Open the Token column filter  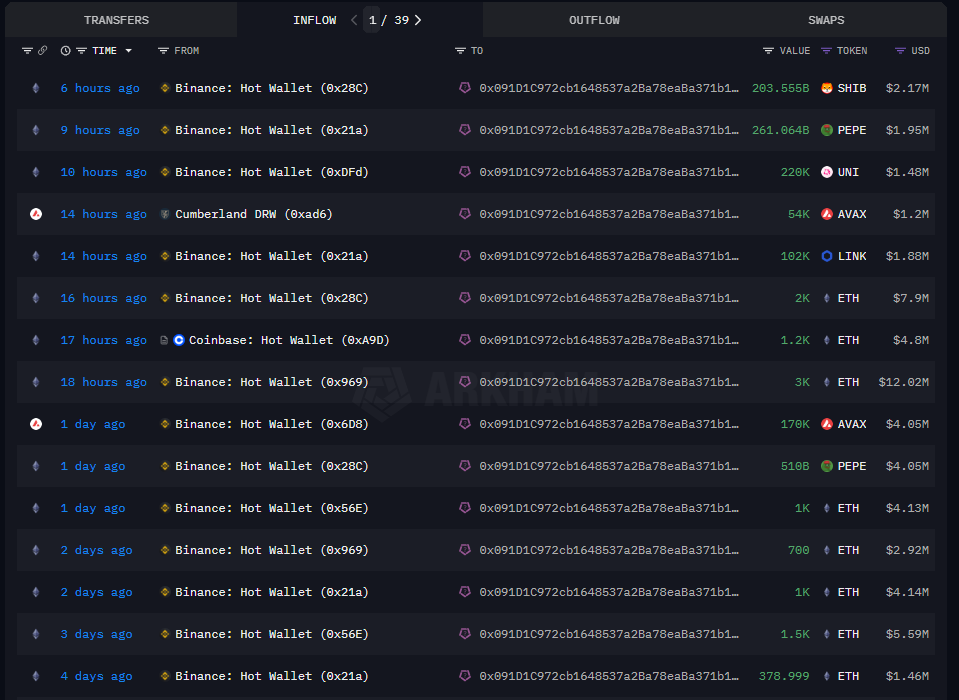[x=826, y=51]
